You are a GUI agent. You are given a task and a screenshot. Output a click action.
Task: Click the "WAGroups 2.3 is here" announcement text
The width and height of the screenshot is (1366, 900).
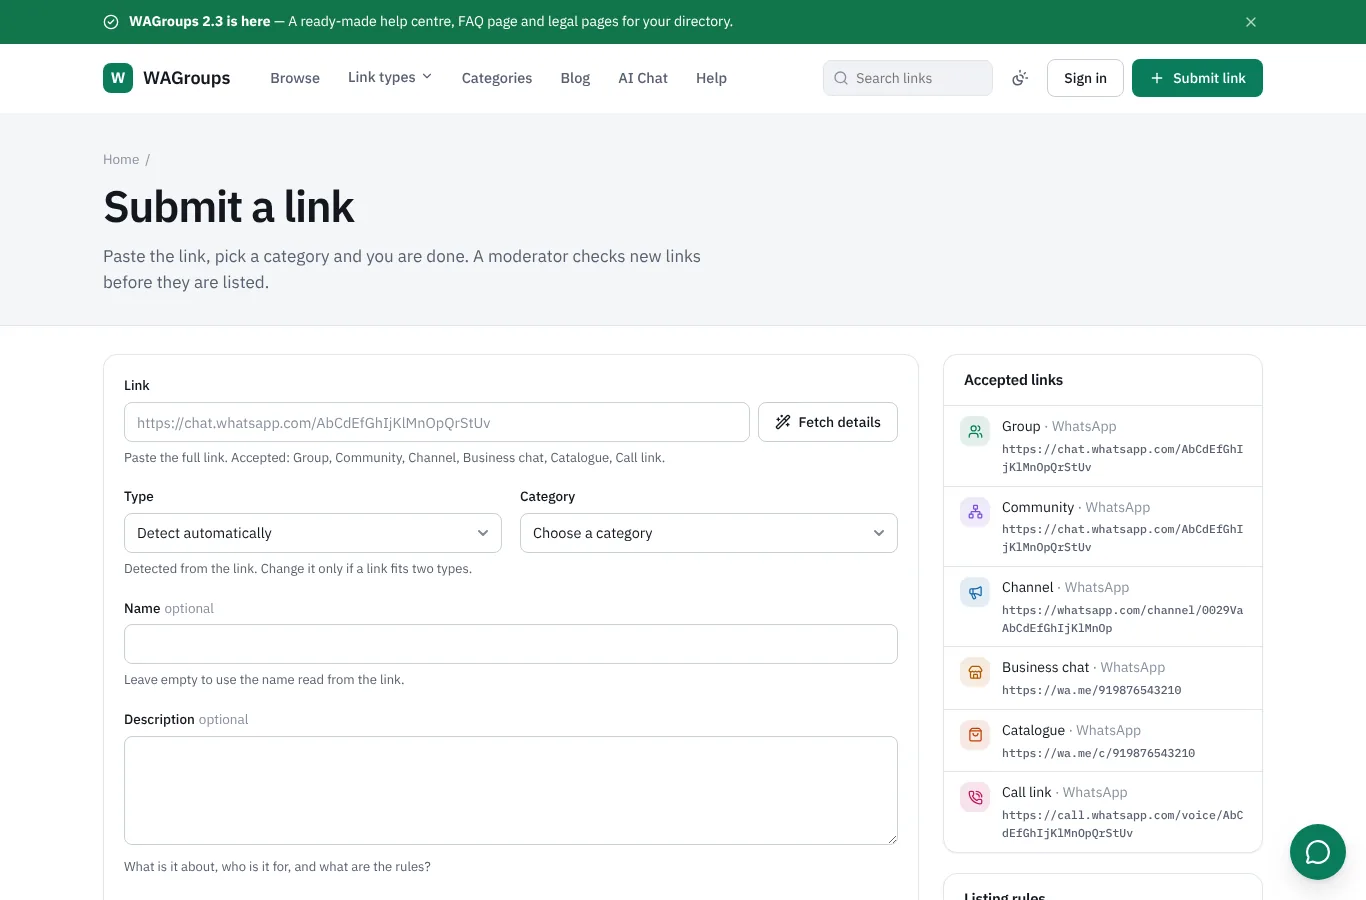click(200, 21)
